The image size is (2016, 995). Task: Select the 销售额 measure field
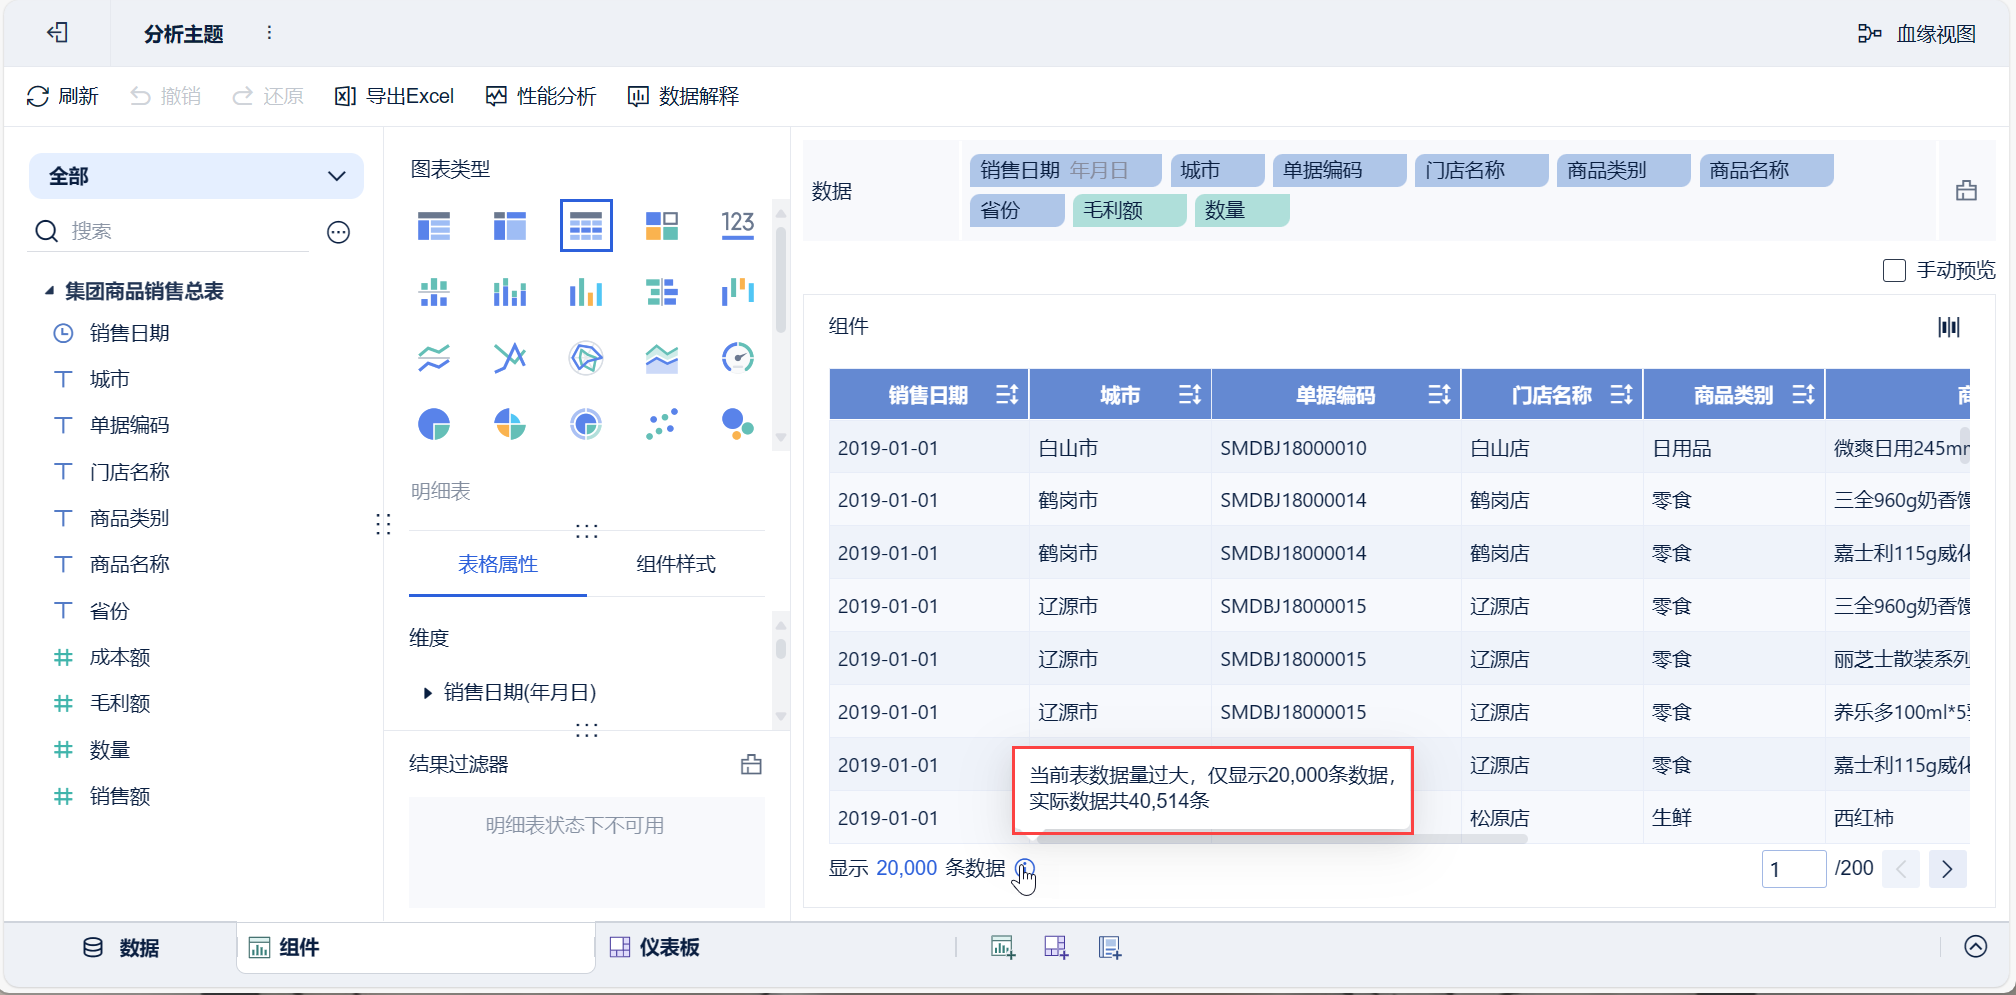(119, 796)
